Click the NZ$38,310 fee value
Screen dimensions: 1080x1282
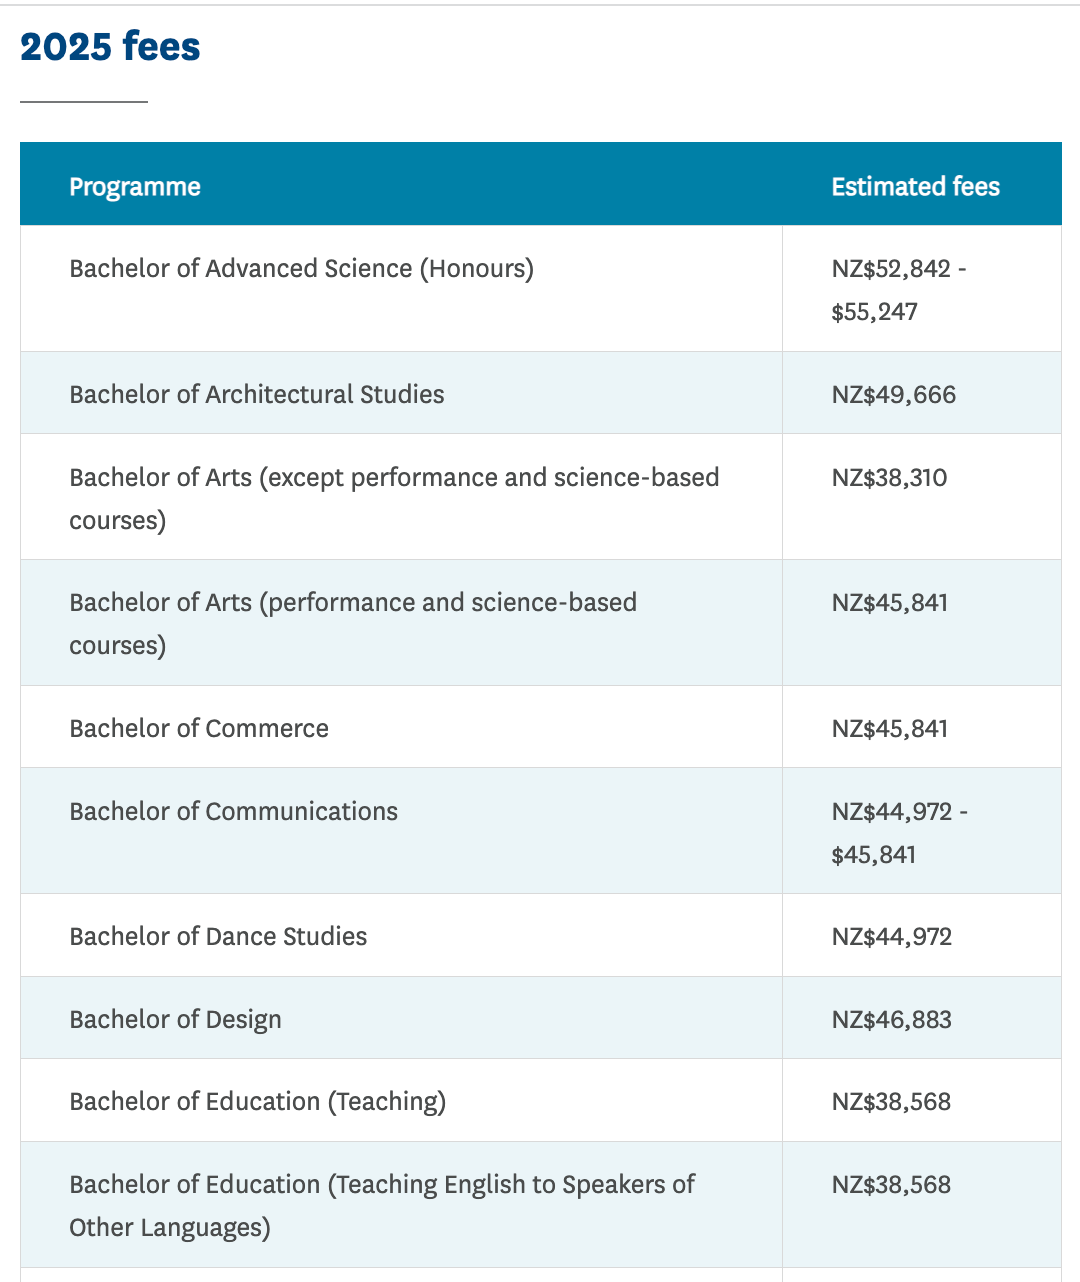(x=889, y=478)
